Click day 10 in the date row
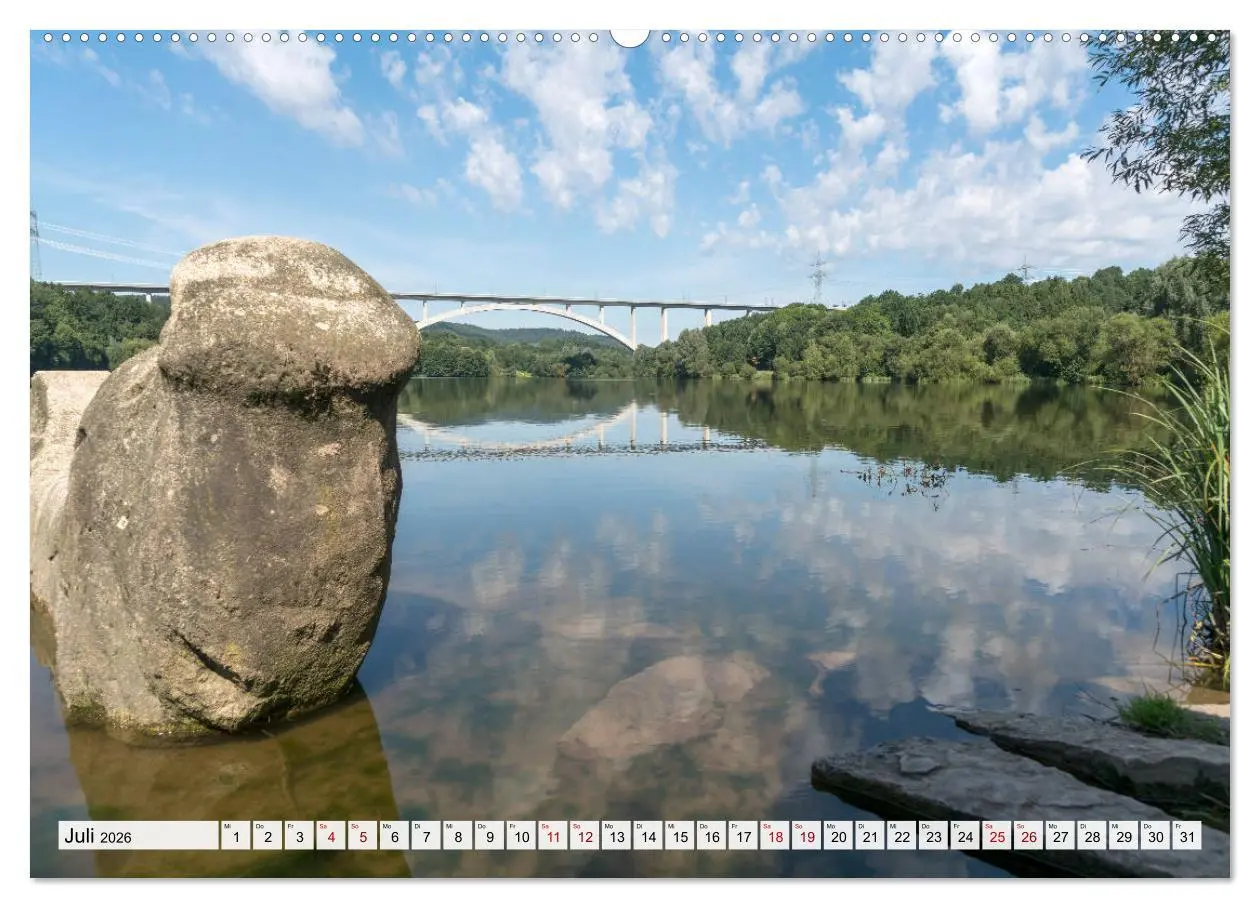This screenshot has height=908, width=1260. click(x=520, y=836)
